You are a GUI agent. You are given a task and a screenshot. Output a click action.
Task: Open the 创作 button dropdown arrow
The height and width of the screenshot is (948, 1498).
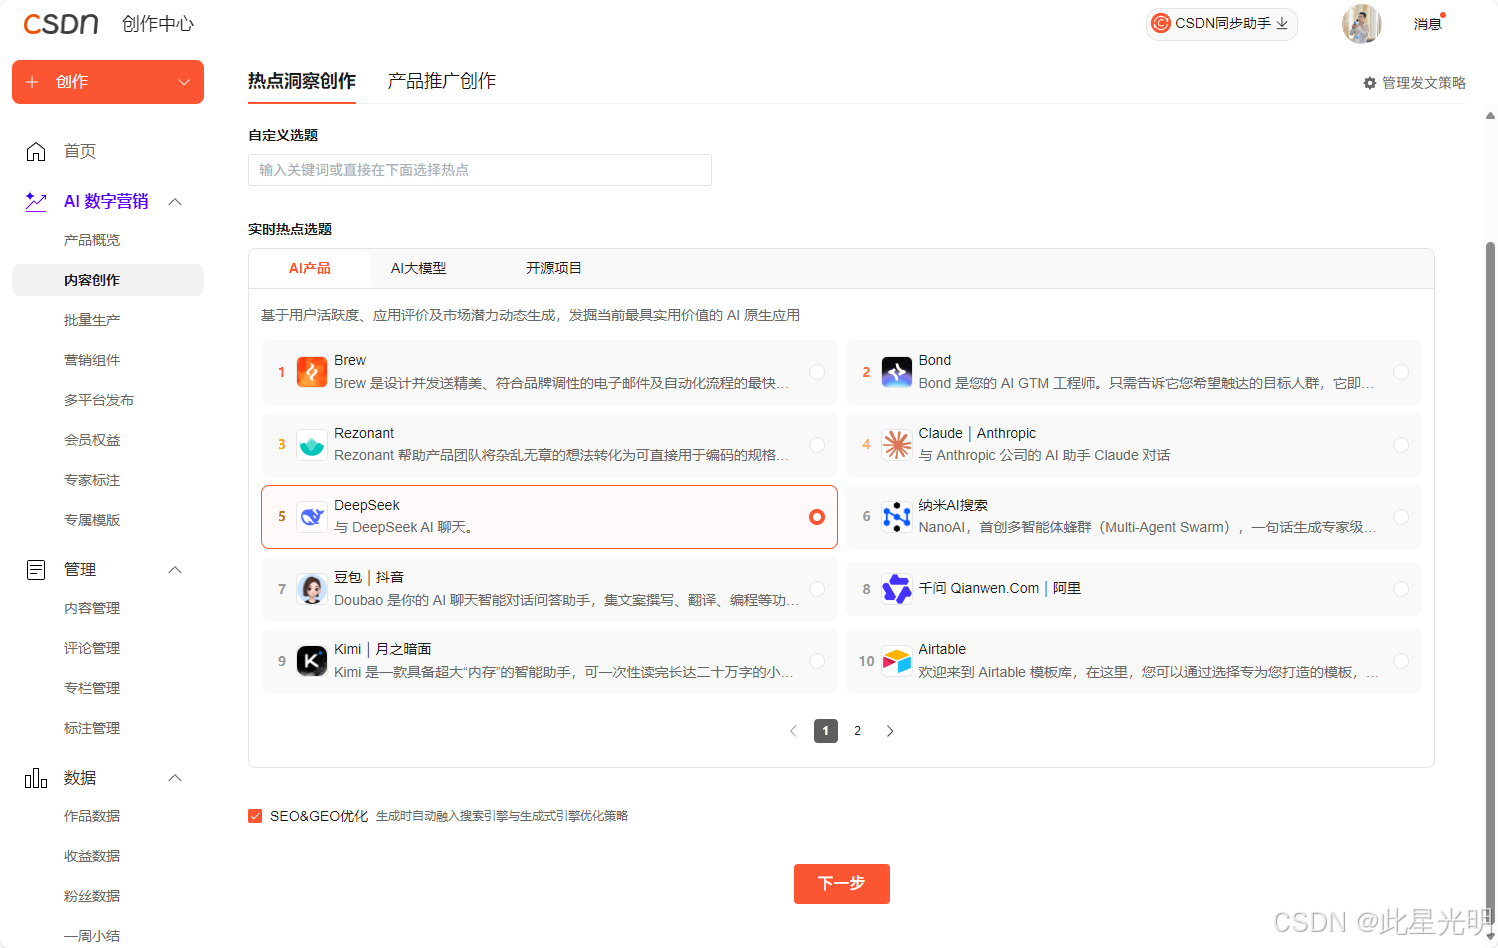click(184, 82)
